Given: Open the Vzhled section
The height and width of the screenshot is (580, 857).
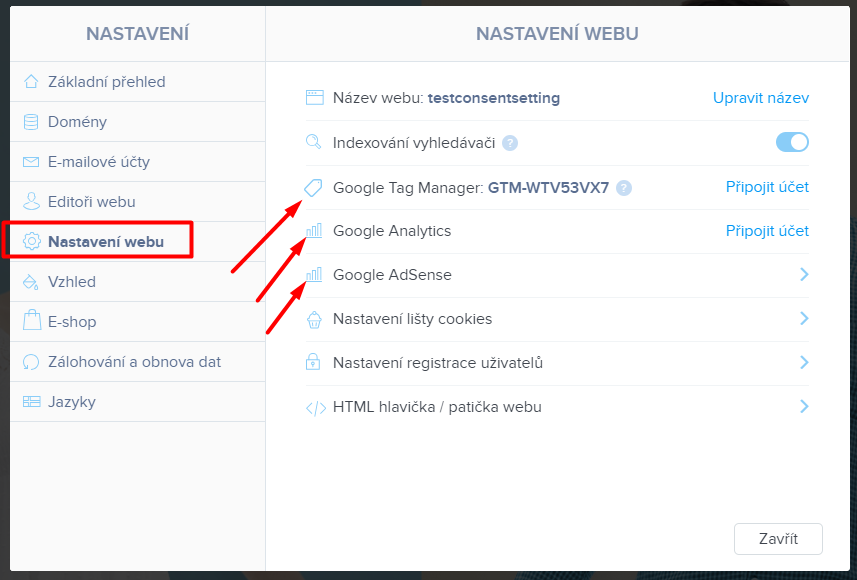Looking at the screenshot, I should (138, 282).
